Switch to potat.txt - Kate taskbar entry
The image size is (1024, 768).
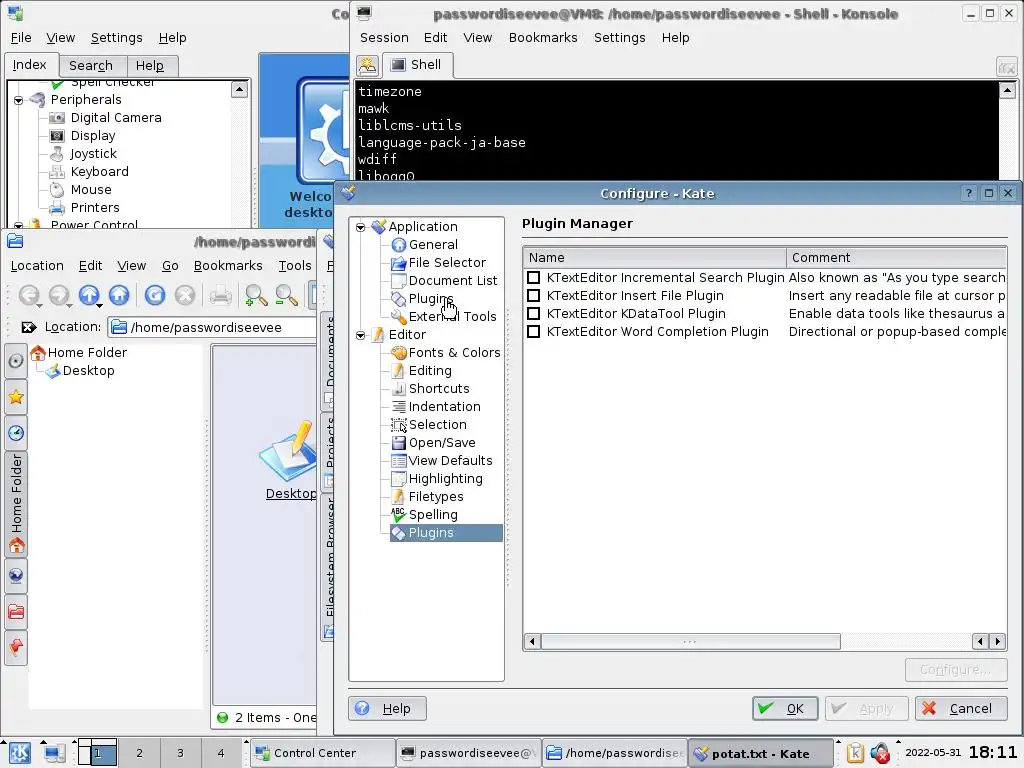pos(761,754)
